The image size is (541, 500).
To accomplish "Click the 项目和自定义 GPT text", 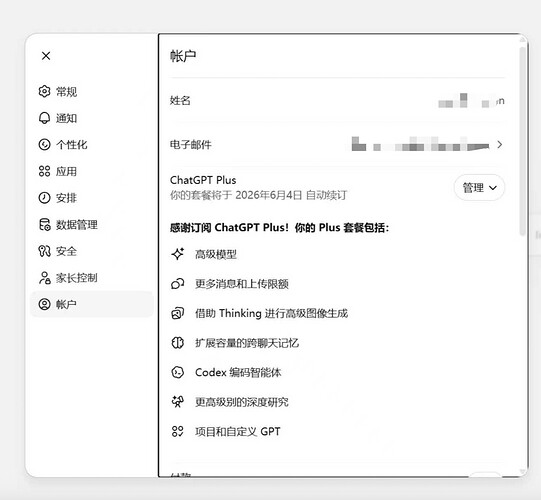I will (238, 431).
